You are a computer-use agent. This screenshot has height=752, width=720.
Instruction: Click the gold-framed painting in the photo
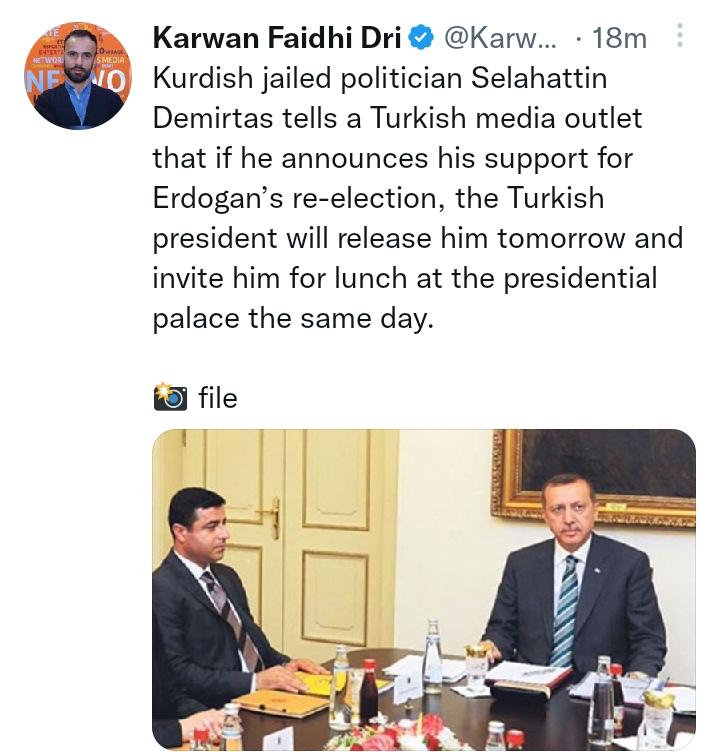pyautogui.click(x=608, y=478)
